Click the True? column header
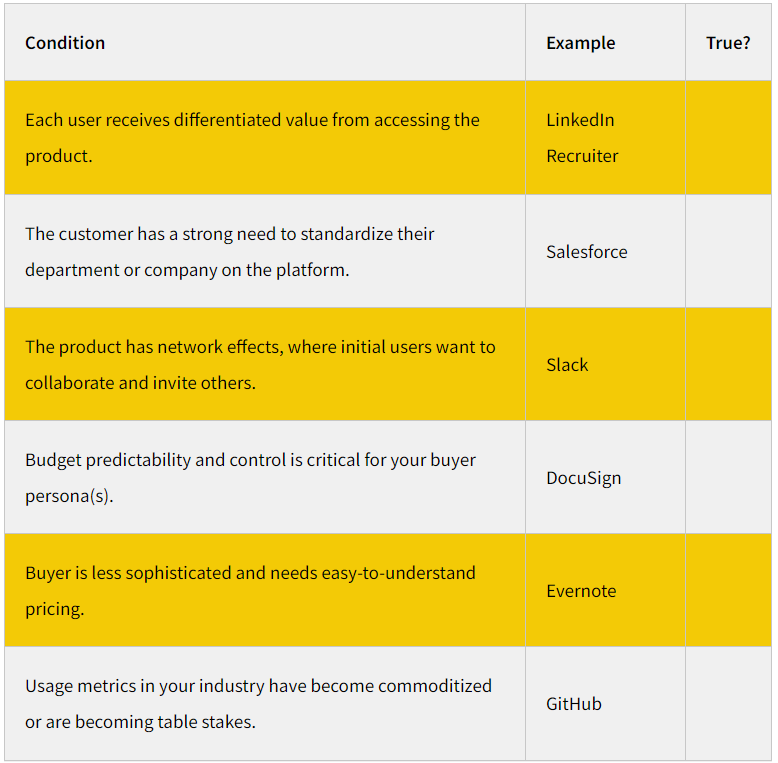This screenshot has height=763, width=778. pos(727,43)
